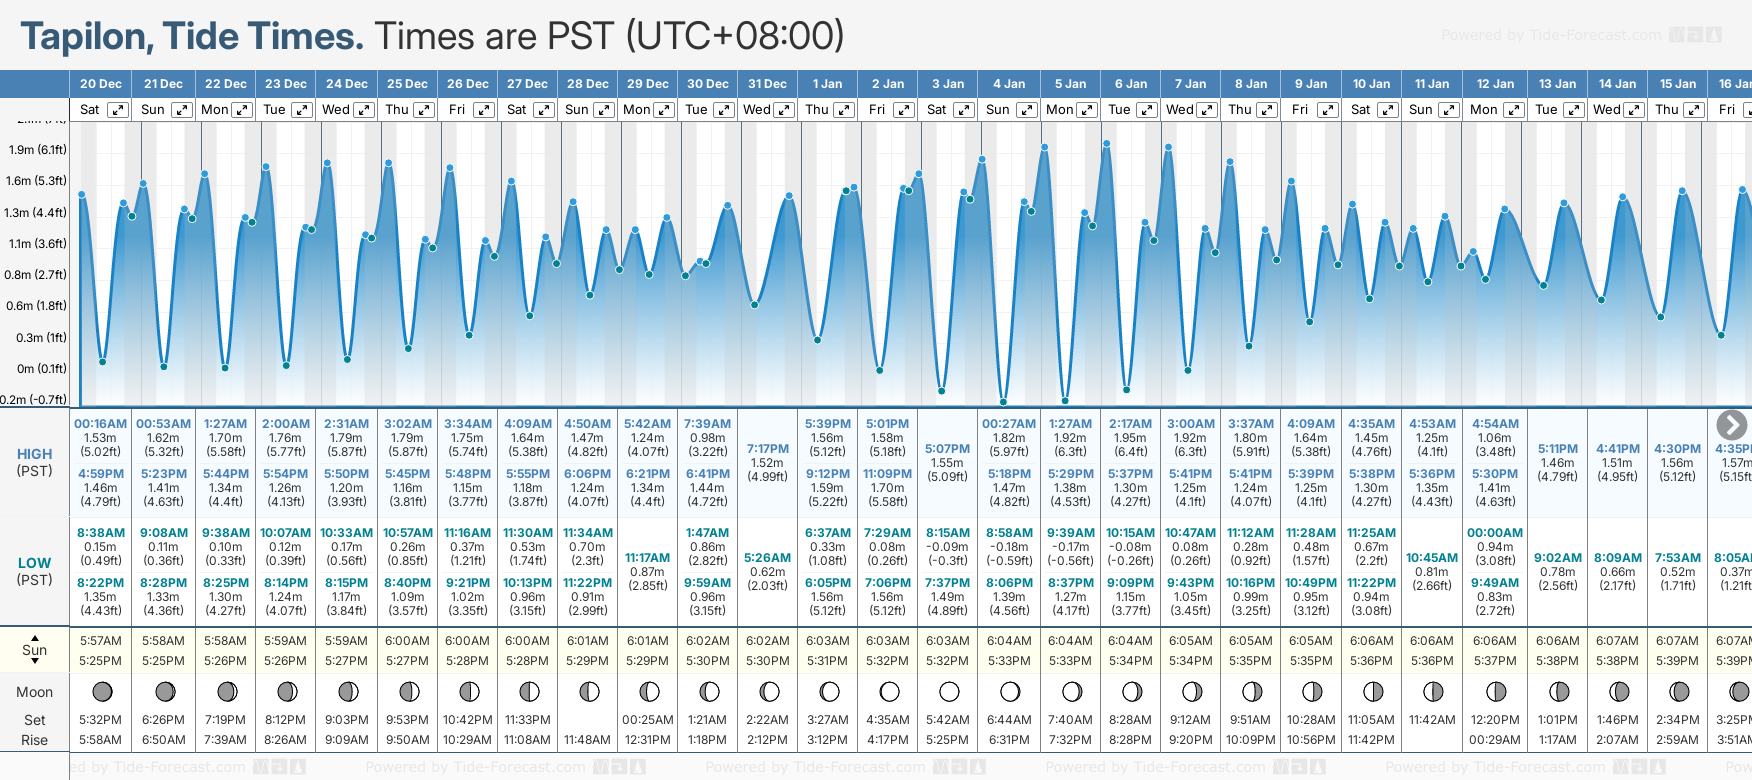Select the 4 Jan date header
This screenshot has height=780, width=1752.
point(1009,84)
